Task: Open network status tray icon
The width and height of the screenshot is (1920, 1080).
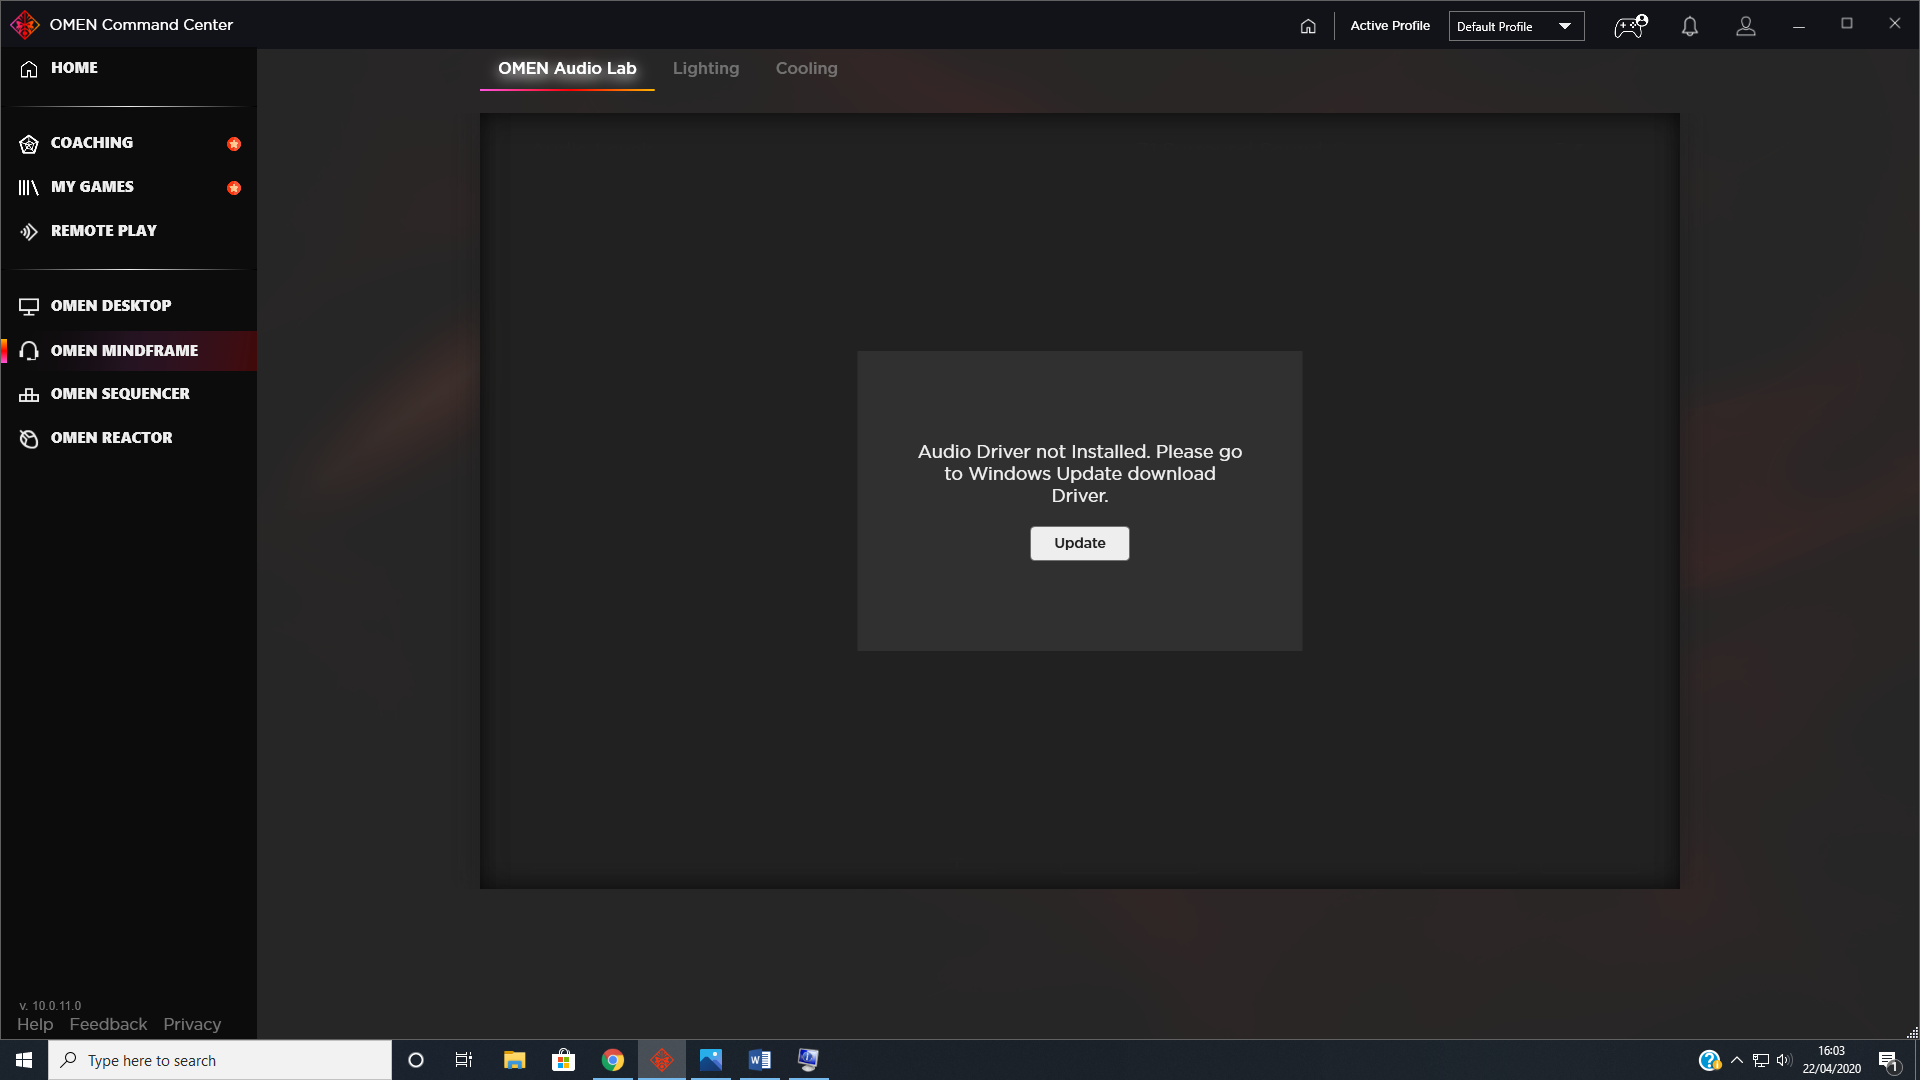Action: 1761,1060
